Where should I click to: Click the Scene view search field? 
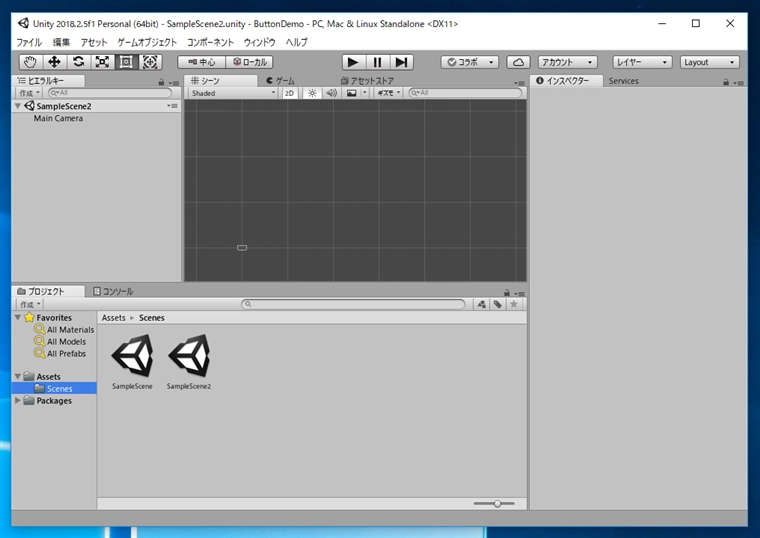pos(465,93)
